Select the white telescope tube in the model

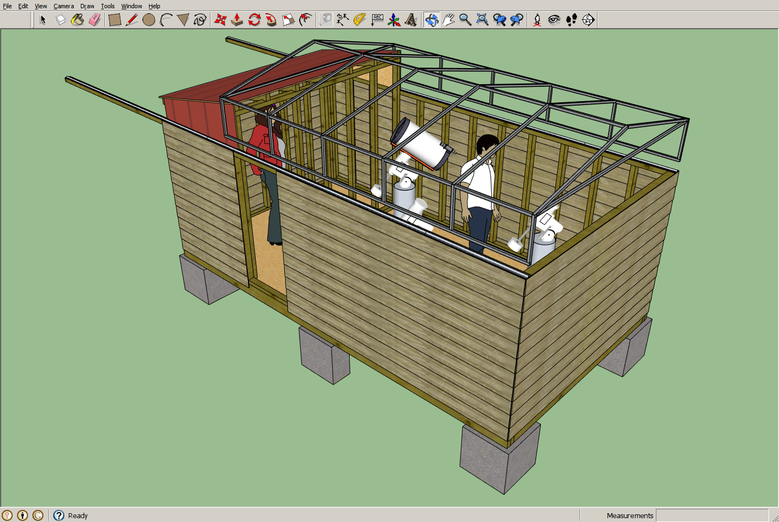point(421,144)
